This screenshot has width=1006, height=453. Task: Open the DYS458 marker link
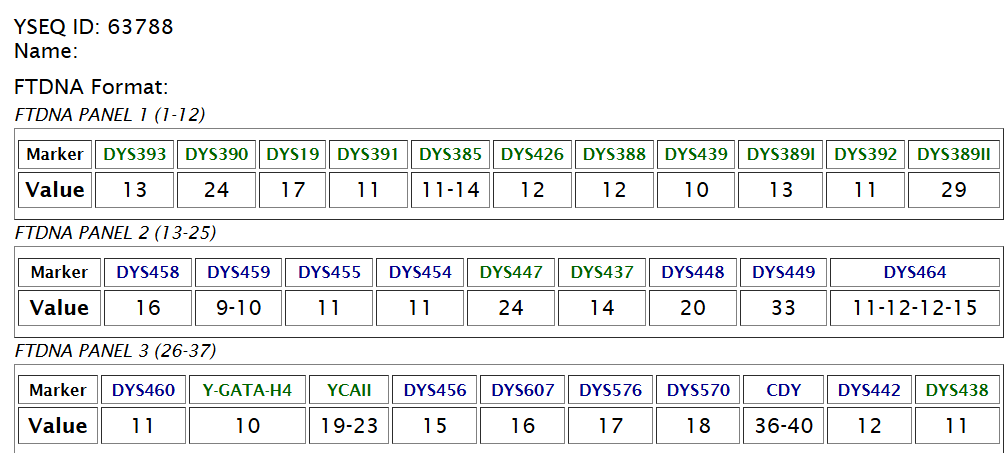tap(148, 272)
